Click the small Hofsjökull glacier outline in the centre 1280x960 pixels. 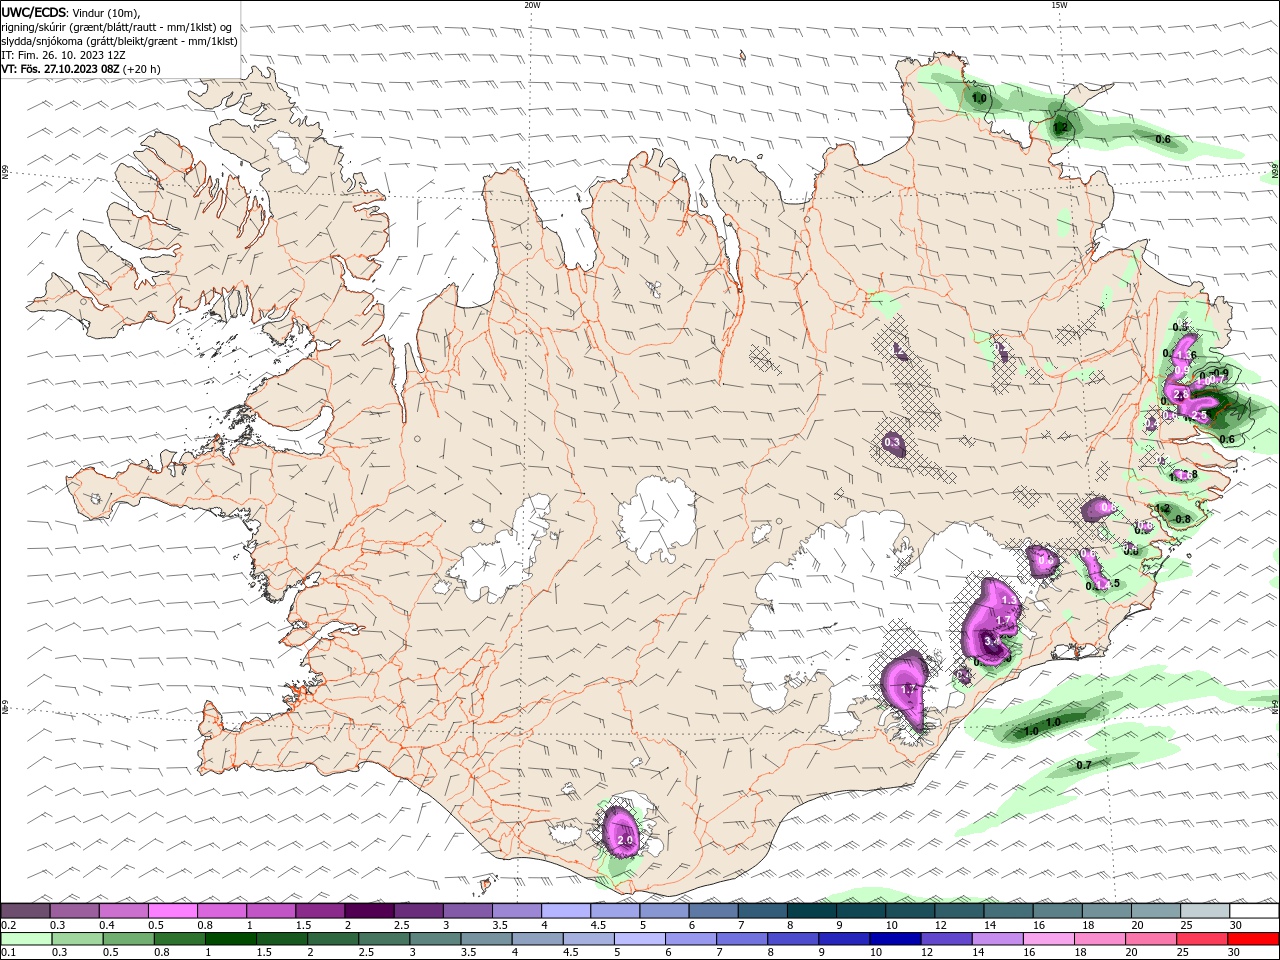click(x=657, y=518)
